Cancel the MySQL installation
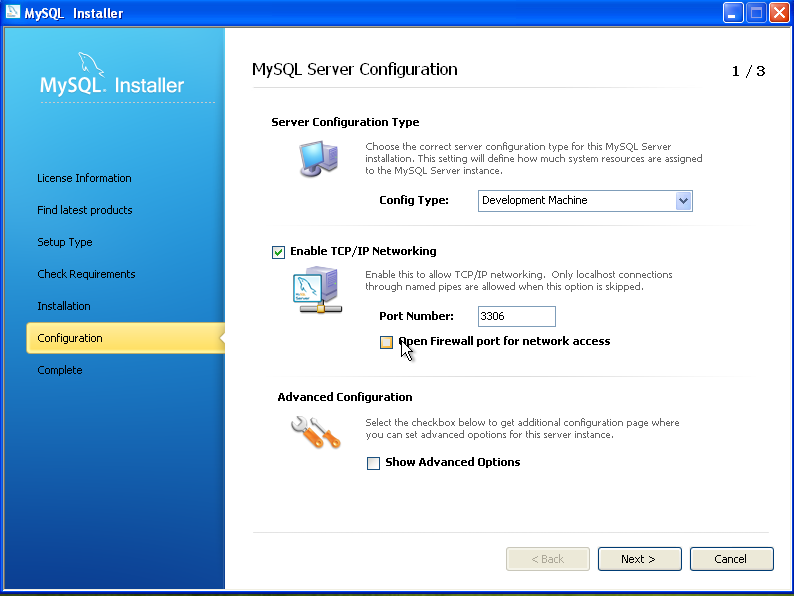 (731, 559)
